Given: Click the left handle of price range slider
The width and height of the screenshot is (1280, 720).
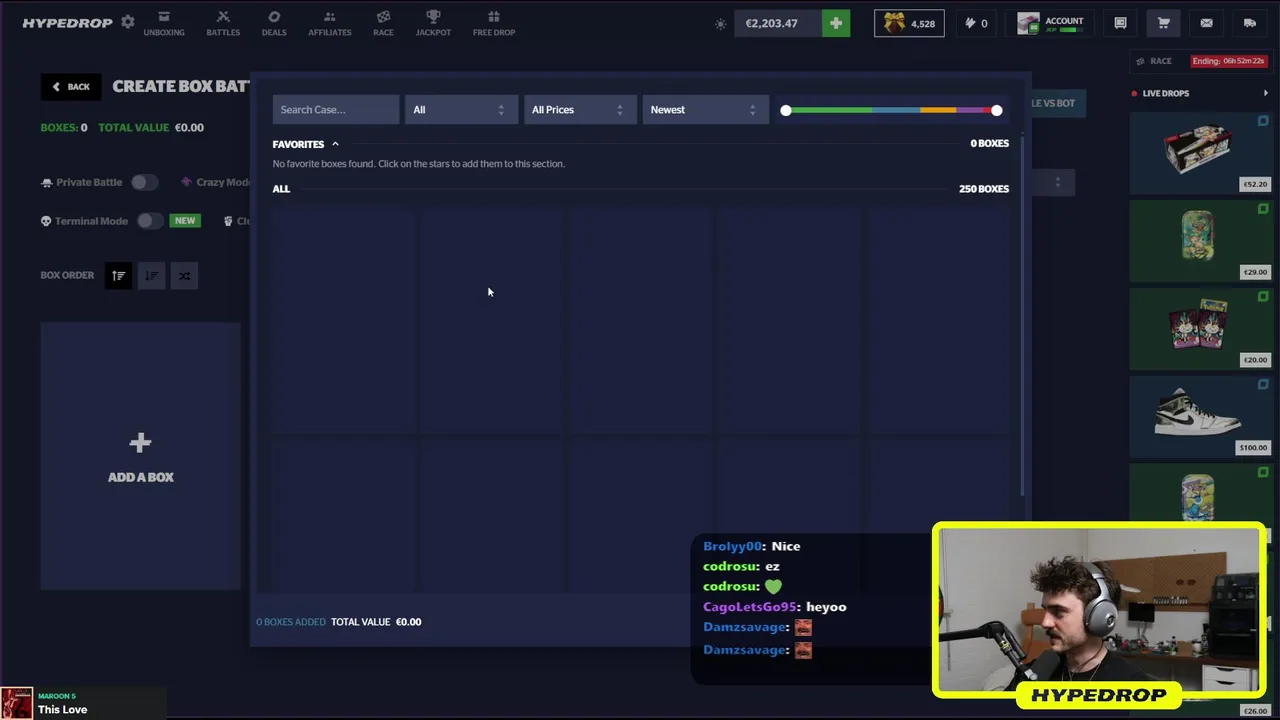Looking at the screenshot, I should pos(786,110).
